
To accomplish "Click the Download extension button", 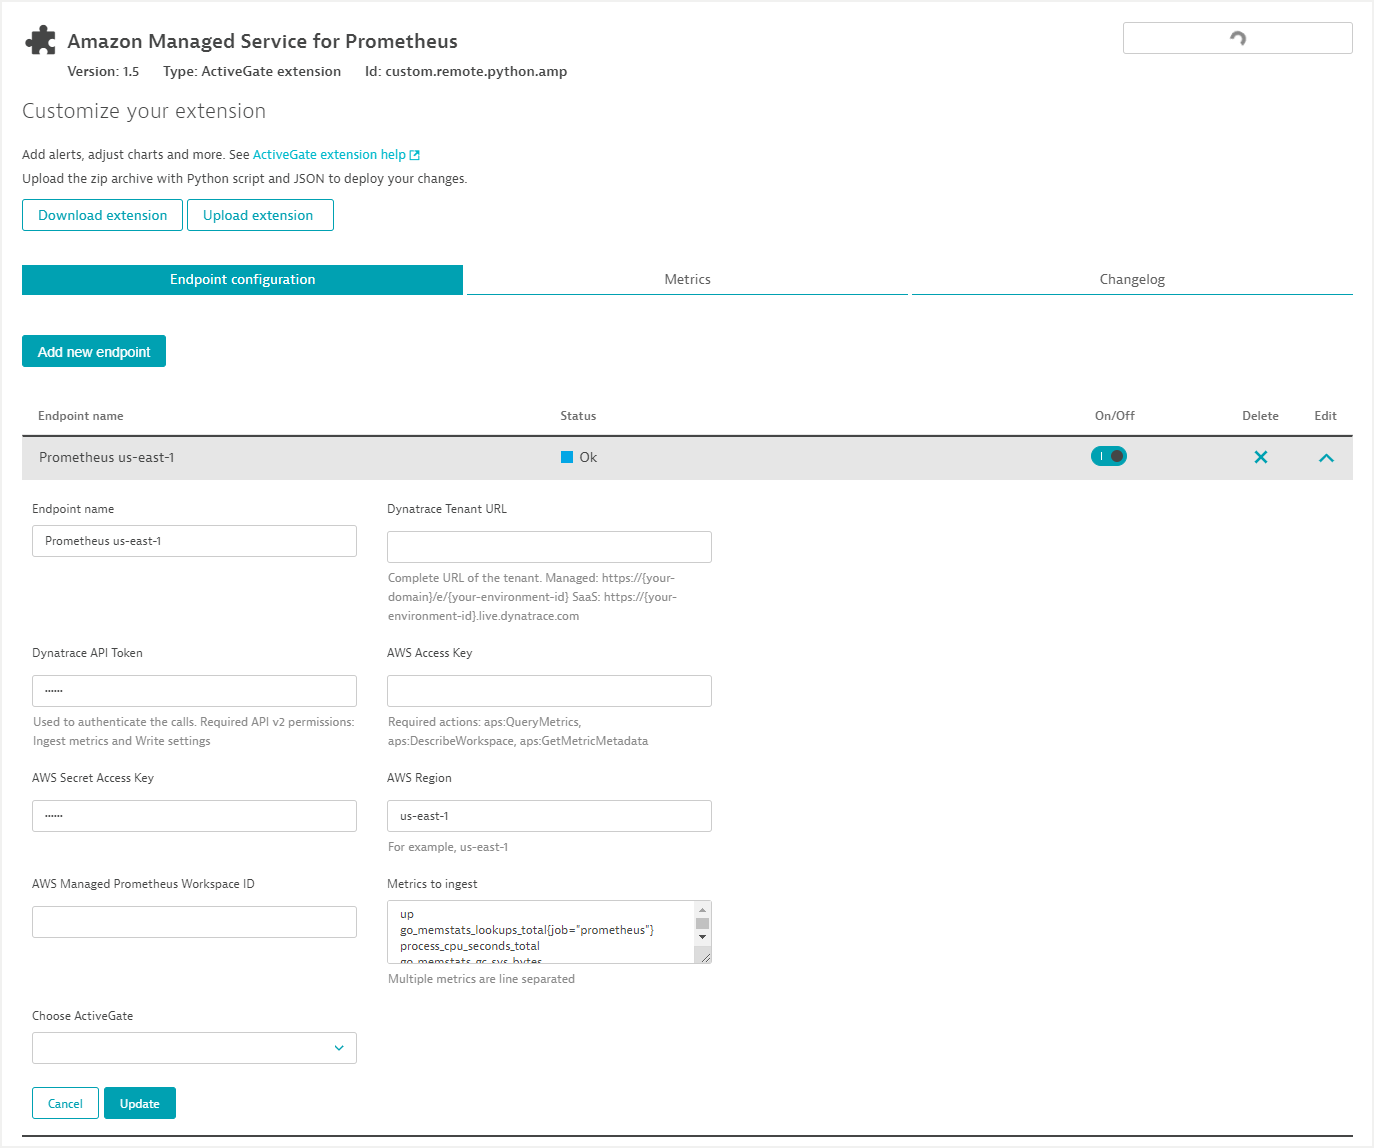I will click(x=102, y=215).
